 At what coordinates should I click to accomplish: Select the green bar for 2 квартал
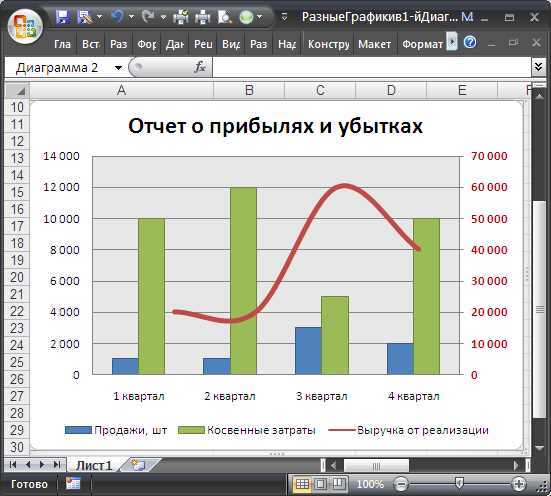tap(243, 281)
